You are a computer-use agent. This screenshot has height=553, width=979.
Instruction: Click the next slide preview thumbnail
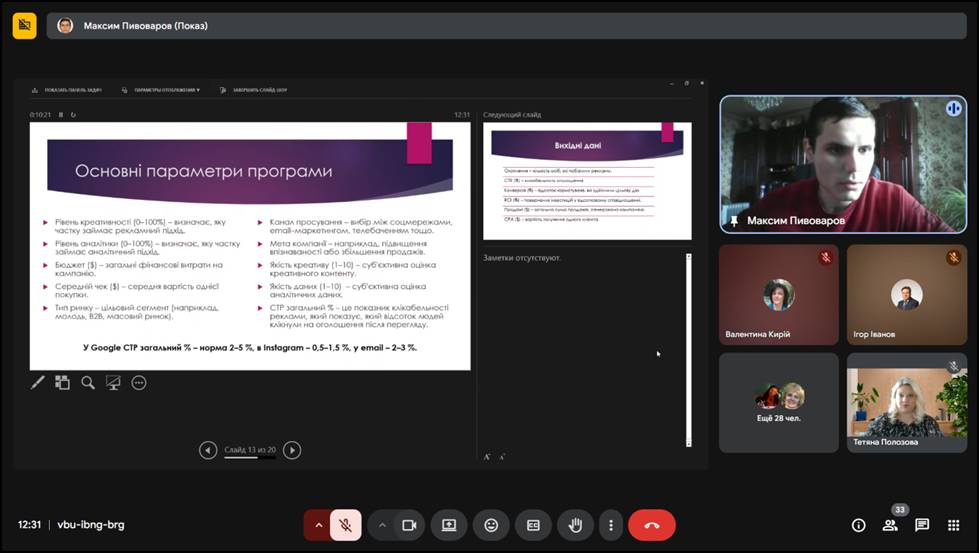(586, 181)
